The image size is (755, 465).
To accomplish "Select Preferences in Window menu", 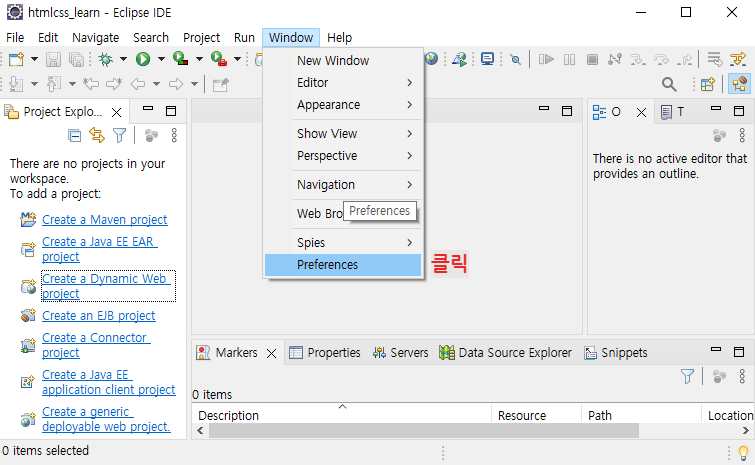I will (343, 265).
